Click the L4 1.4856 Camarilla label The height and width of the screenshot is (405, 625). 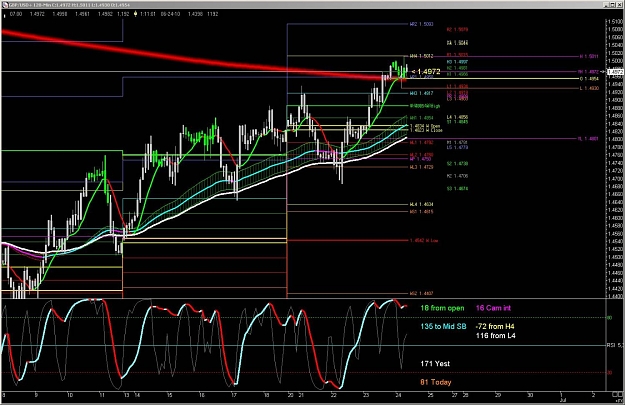coord(457,117)
